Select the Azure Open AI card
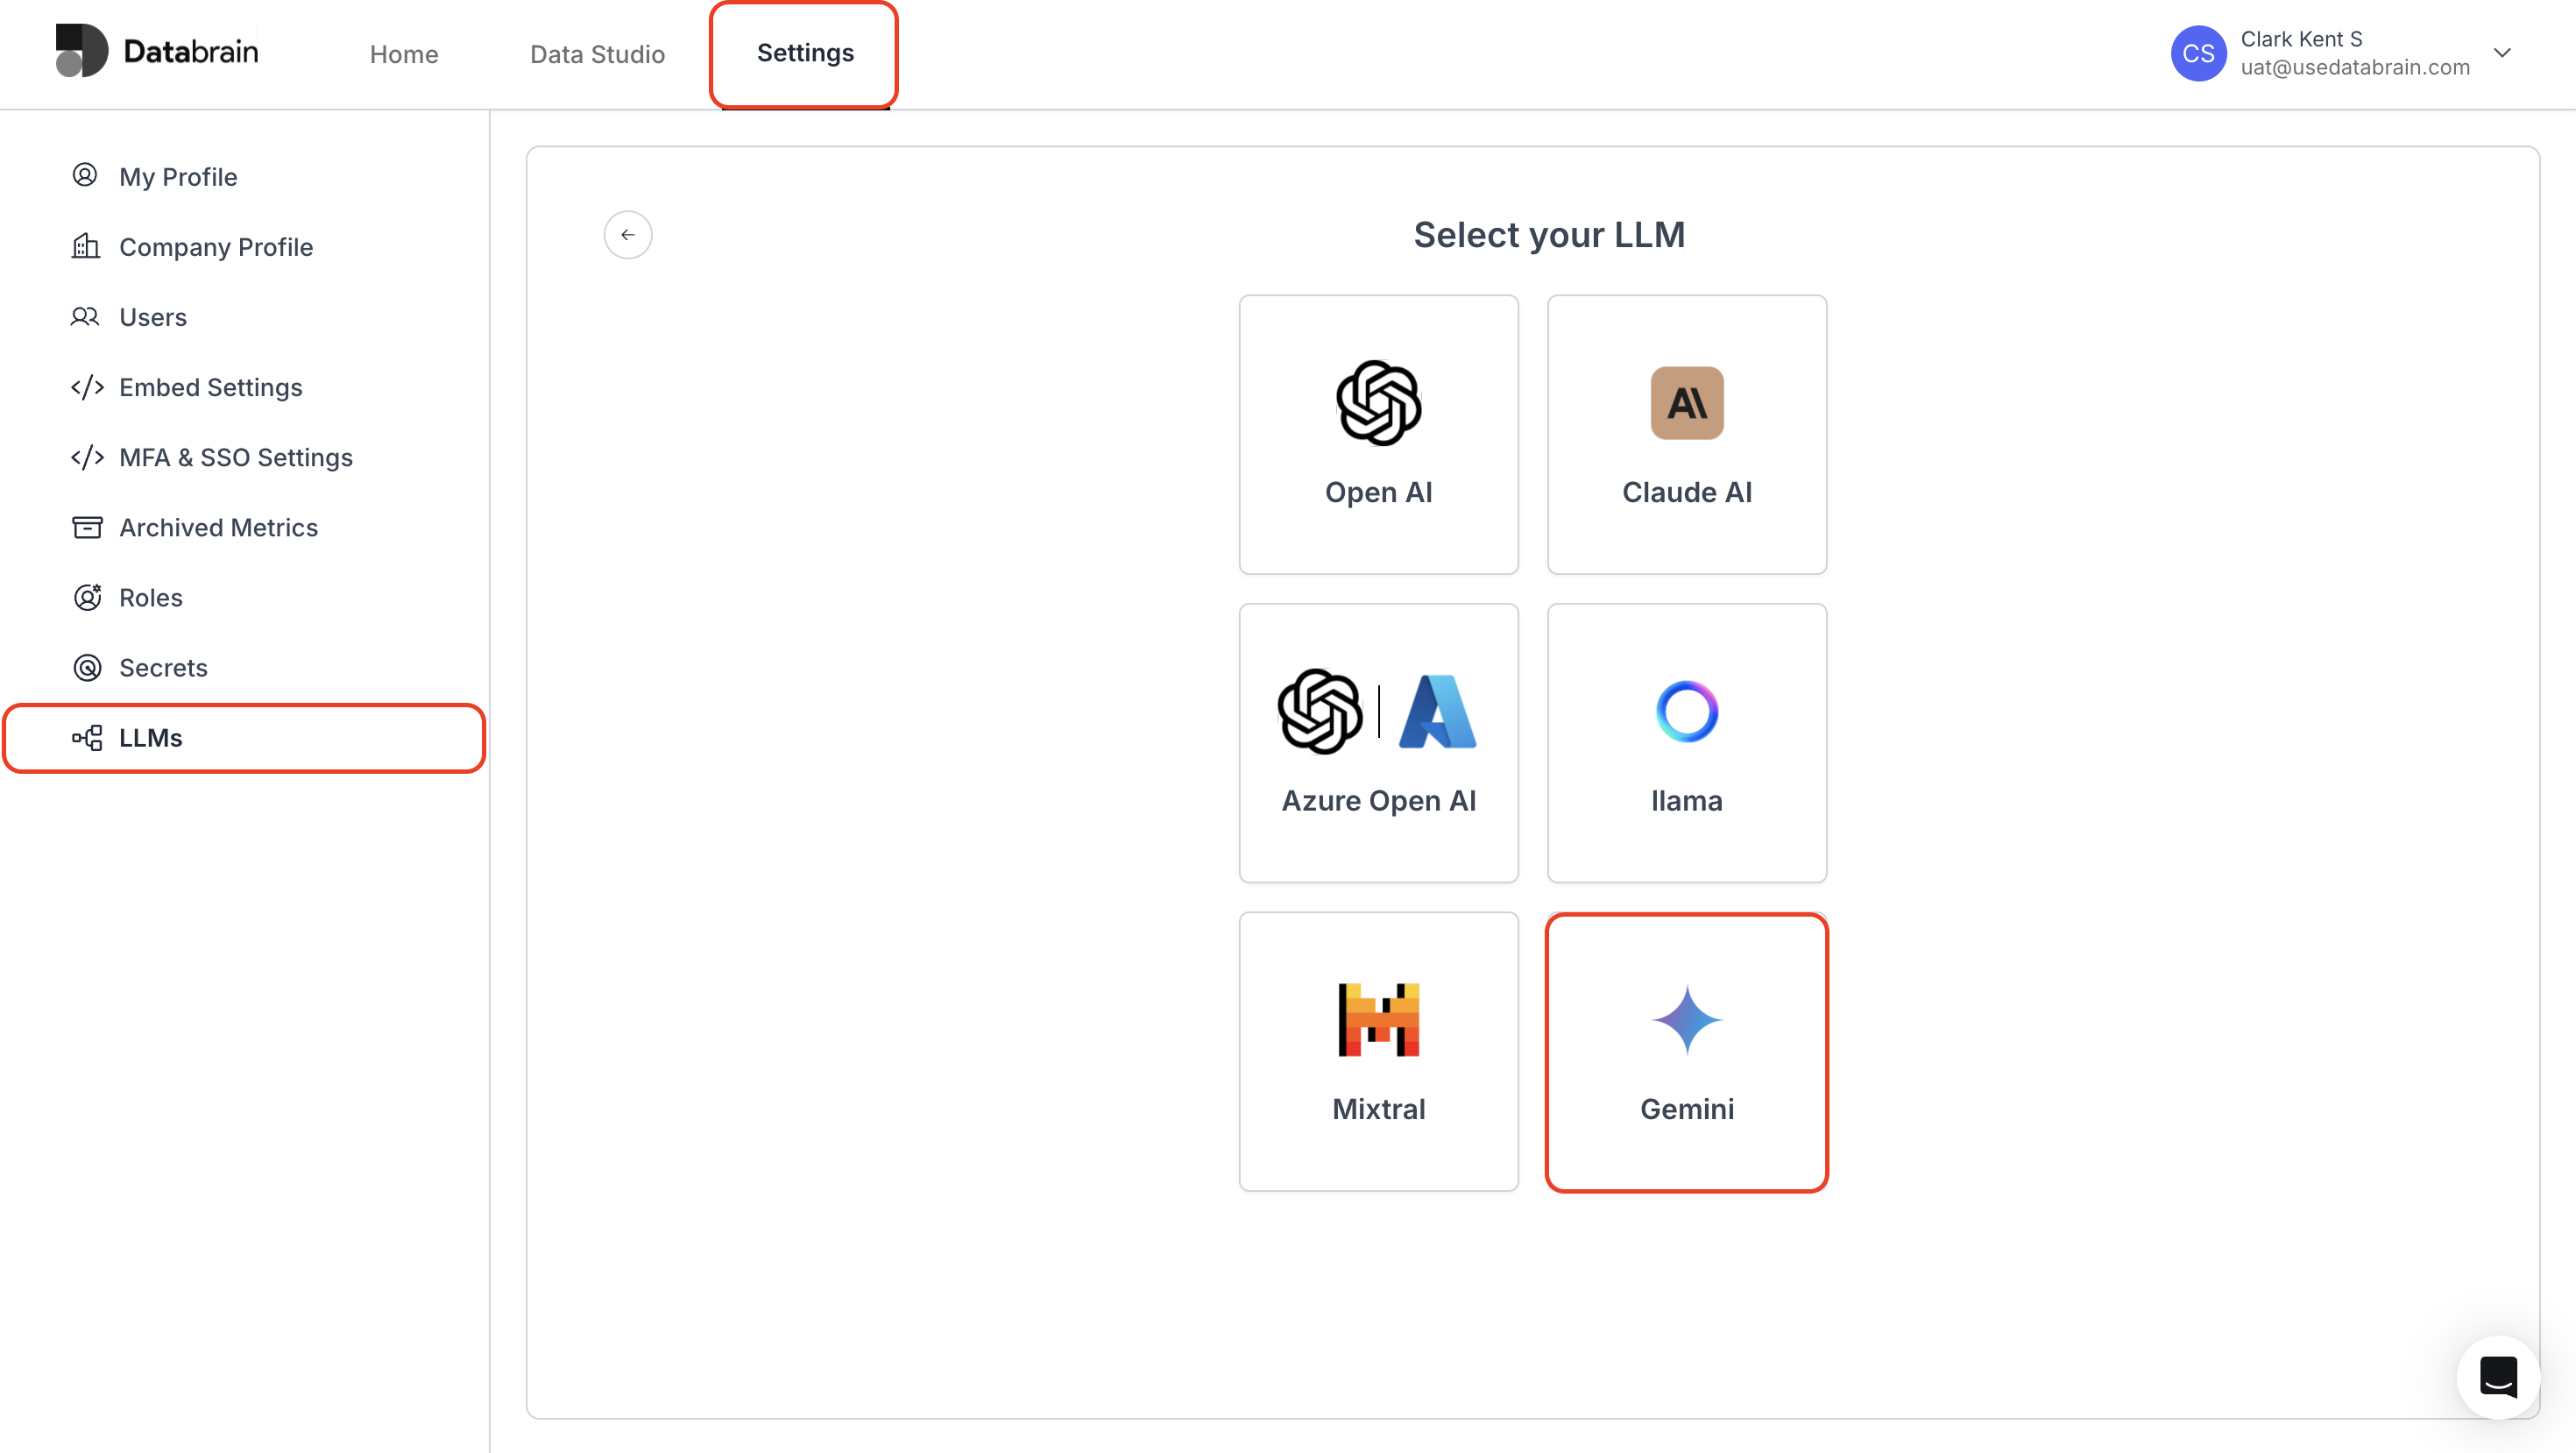The width and height of the screenshot is (2576, 1453). click(1378, 742)
